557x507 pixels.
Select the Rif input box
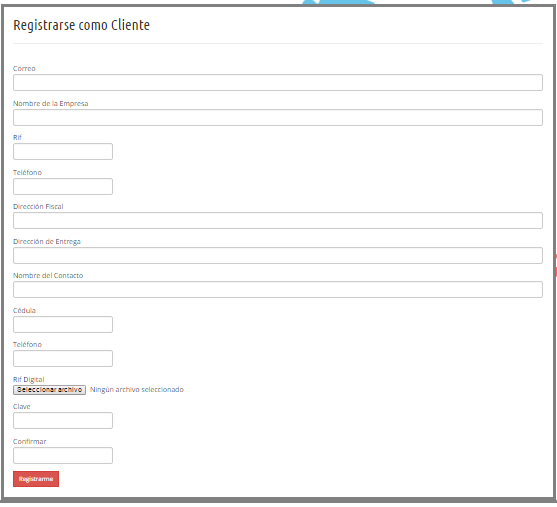(x=63, y=152)
